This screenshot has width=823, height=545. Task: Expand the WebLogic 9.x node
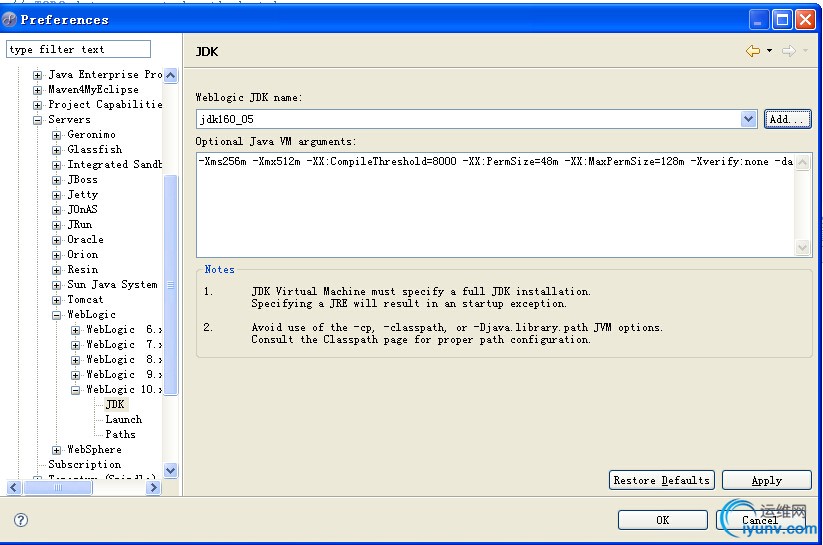[x=75, y=375]
